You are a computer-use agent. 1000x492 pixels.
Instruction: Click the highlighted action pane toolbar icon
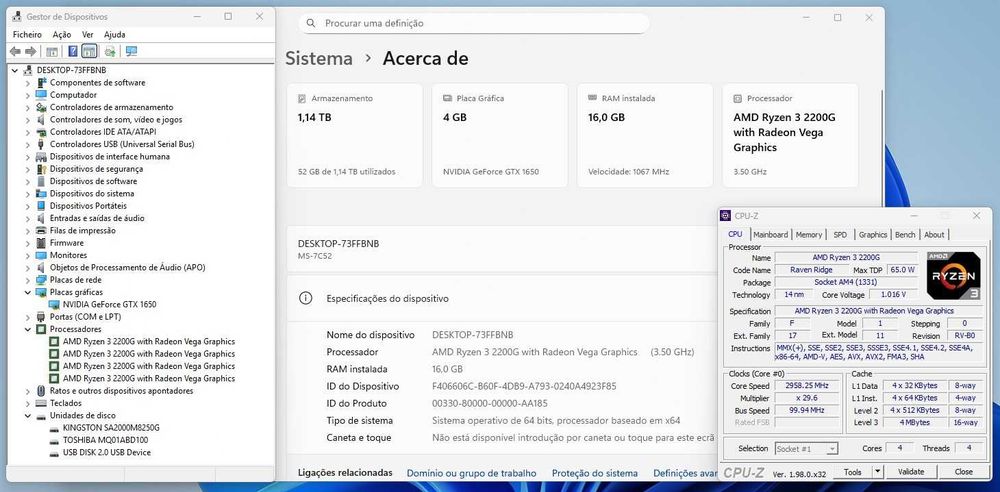[x=89, y=52]
